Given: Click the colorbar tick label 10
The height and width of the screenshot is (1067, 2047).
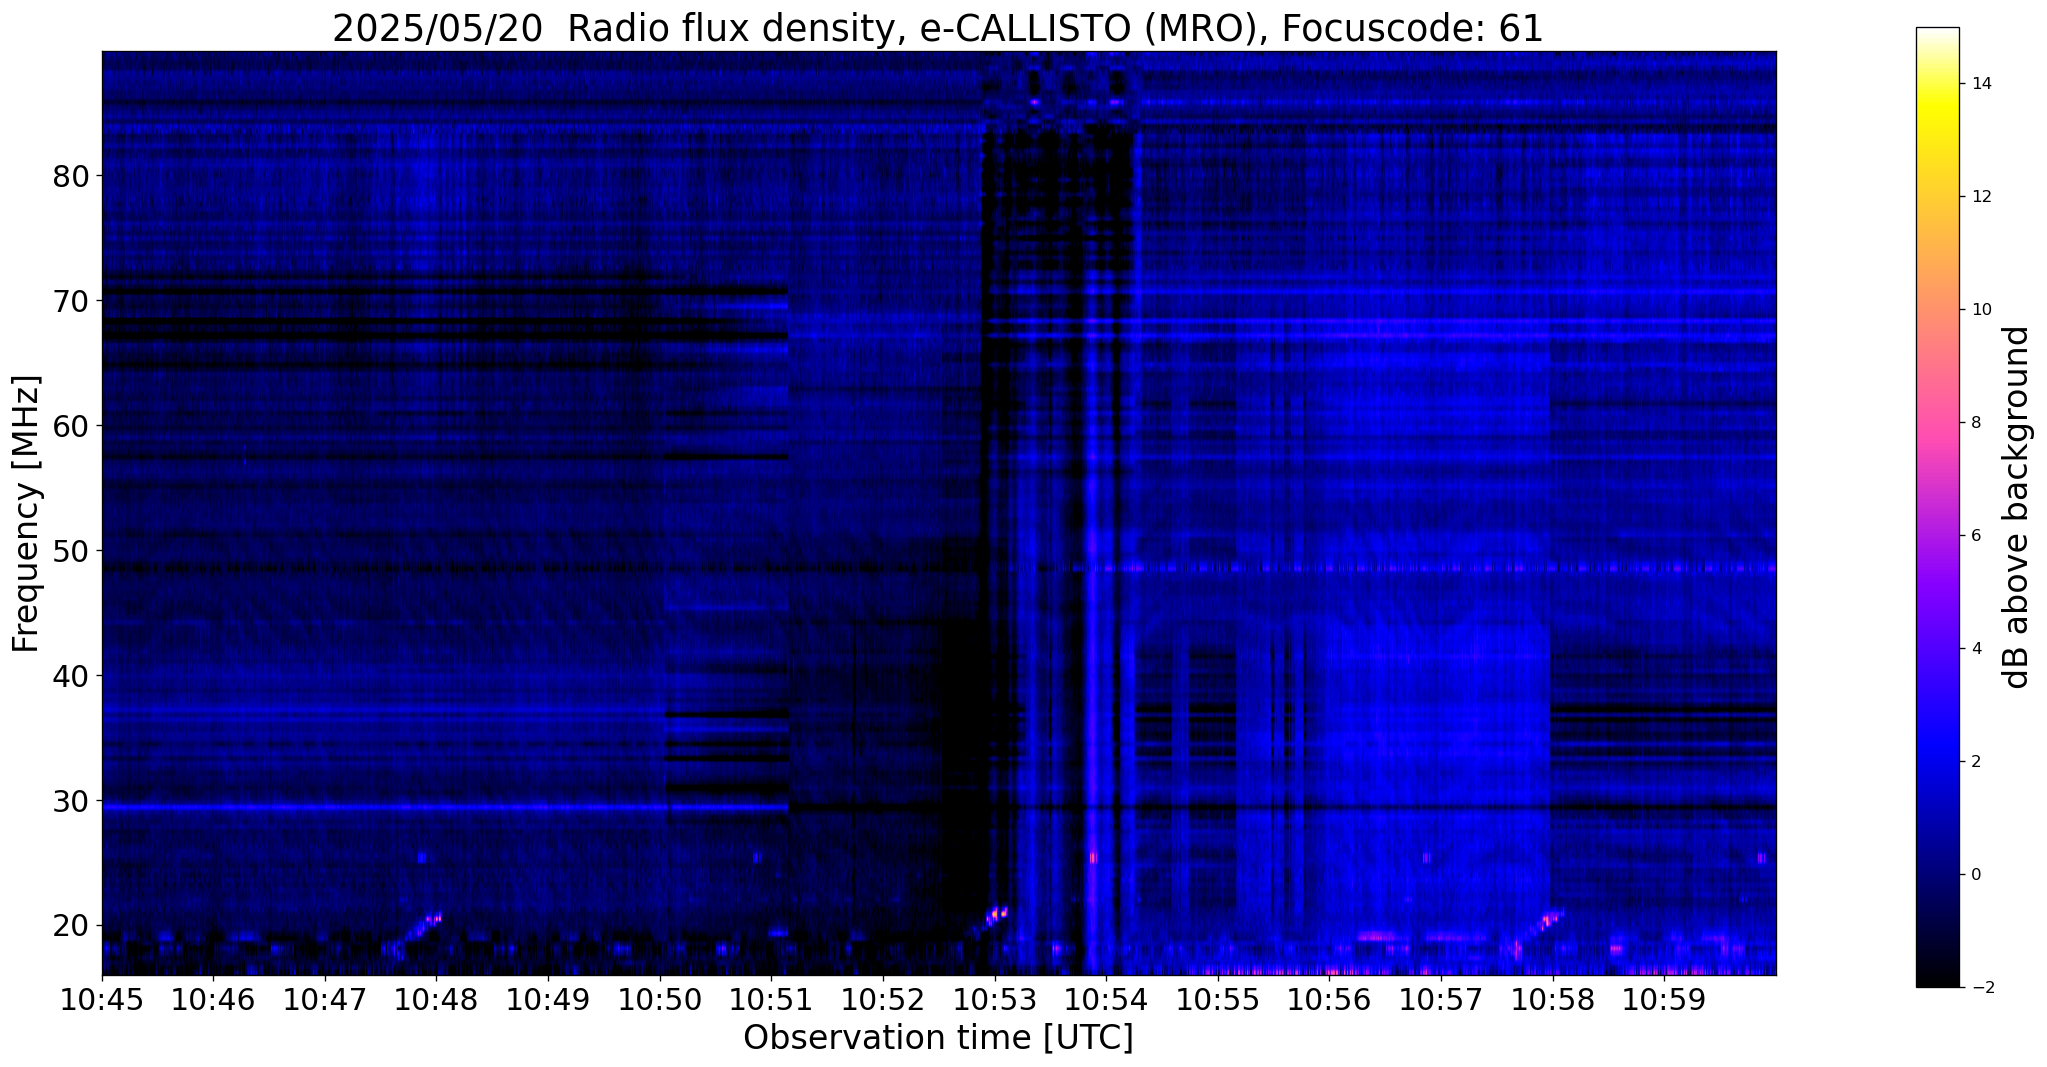Looking at the screenshot, I should [1980, 310].
